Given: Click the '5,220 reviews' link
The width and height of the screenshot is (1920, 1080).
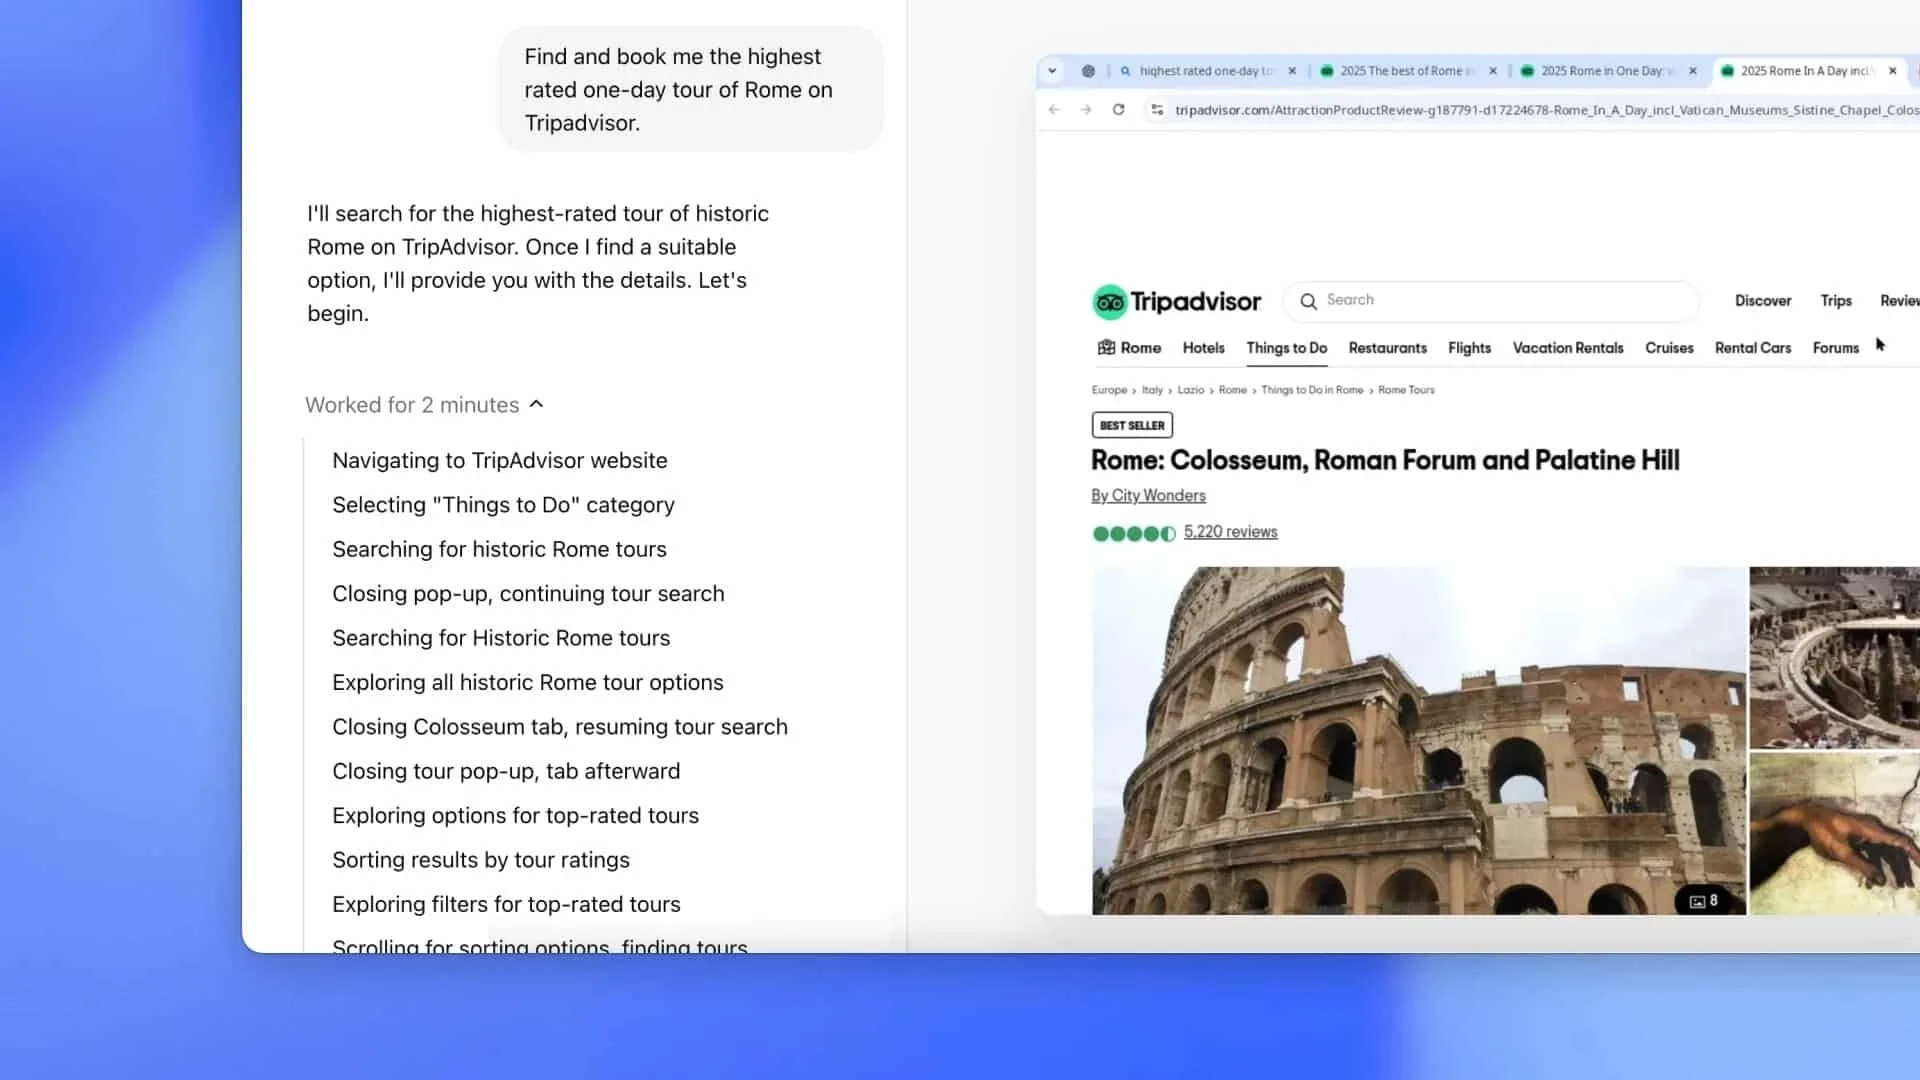Looking at the screenshot, I should coord(1230,531).
